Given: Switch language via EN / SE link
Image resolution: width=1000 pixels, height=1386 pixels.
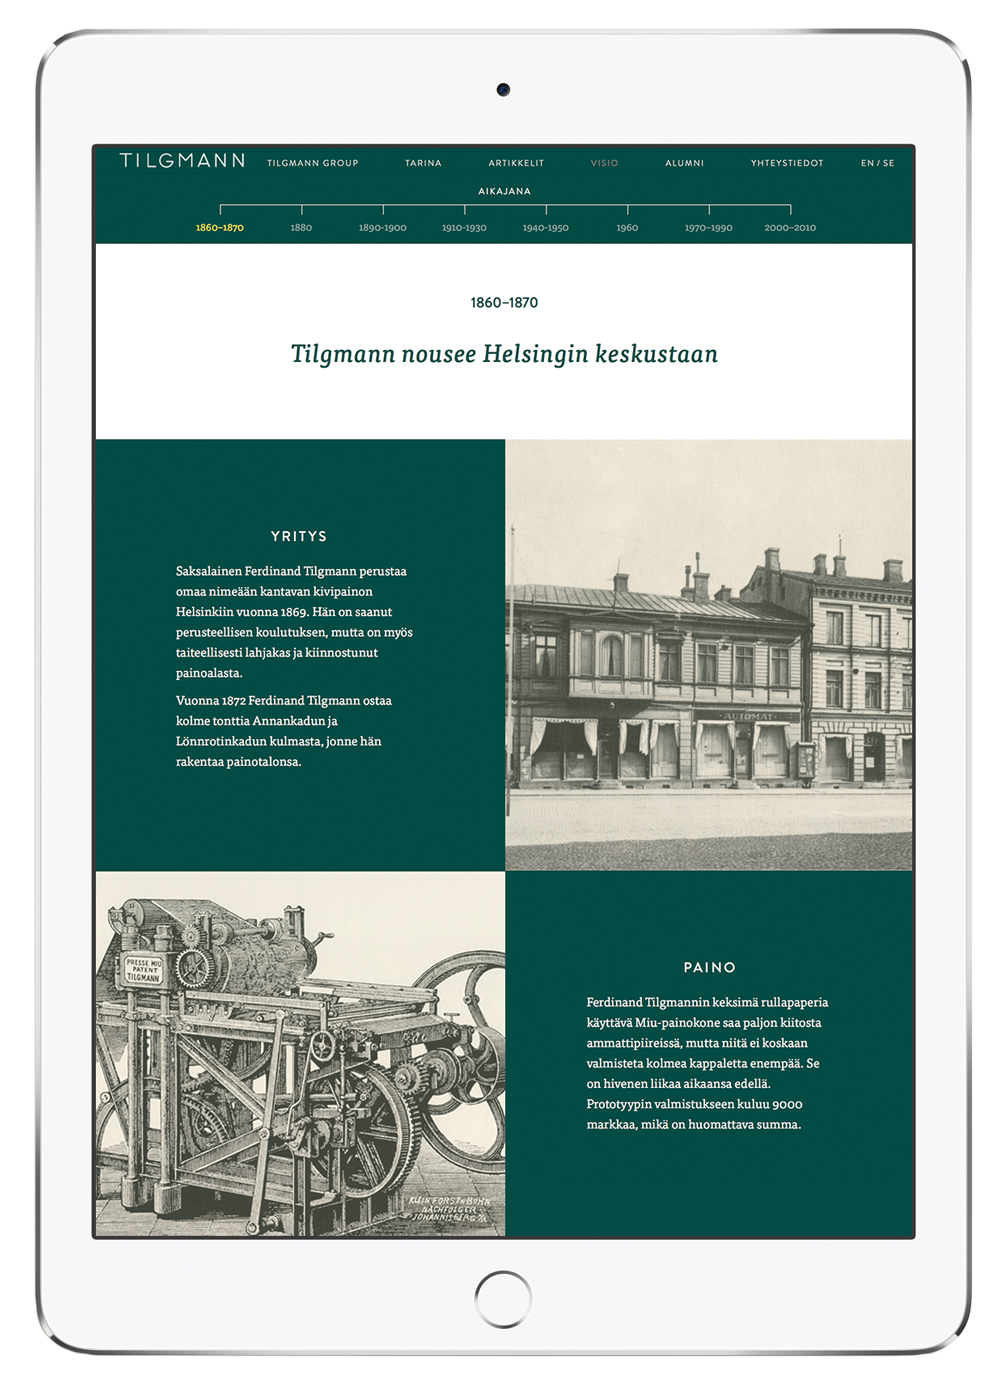Looking at the screenshot, I should 878,163.
